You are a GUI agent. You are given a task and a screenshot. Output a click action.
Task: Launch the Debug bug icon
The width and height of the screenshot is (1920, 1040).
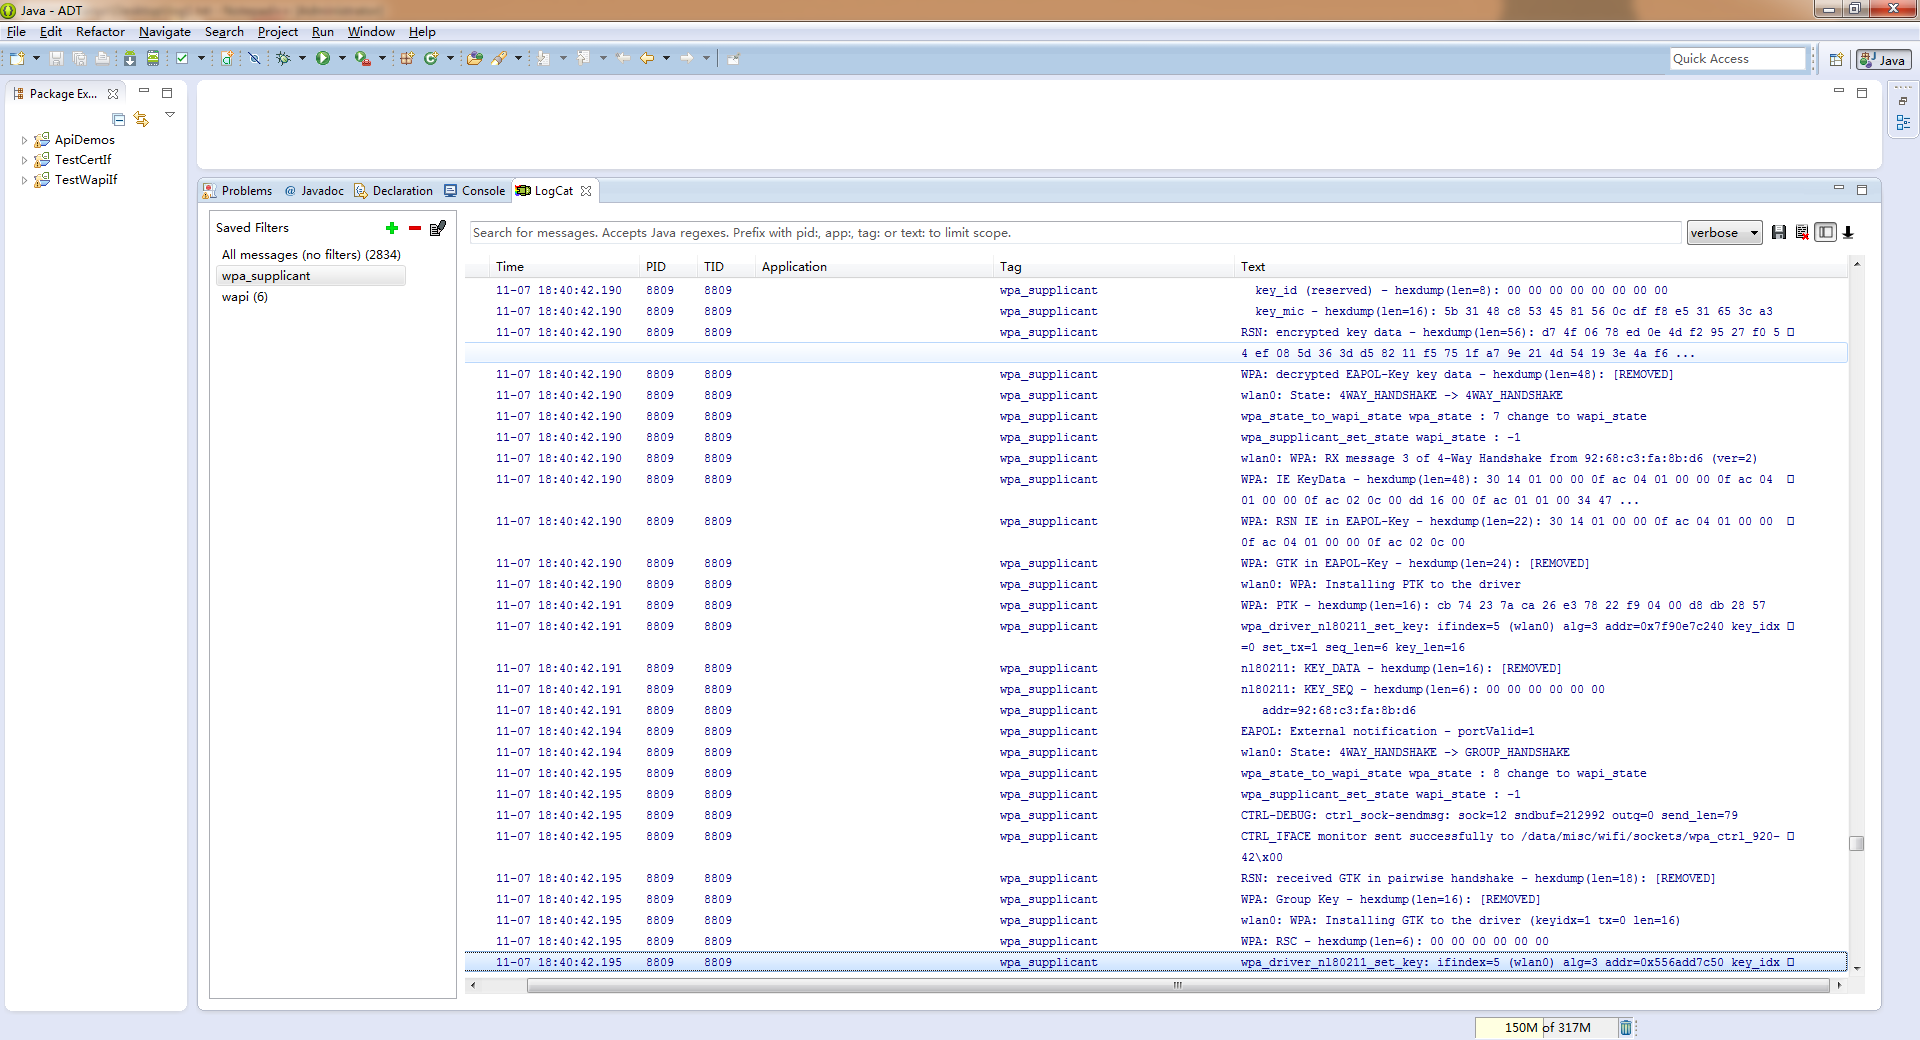pos(284,59)
